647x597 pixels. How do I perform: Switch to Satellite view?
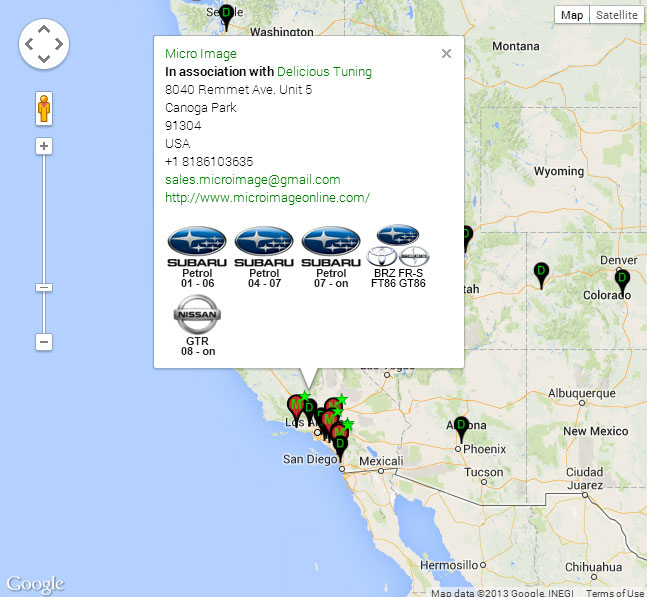[616, 15]
